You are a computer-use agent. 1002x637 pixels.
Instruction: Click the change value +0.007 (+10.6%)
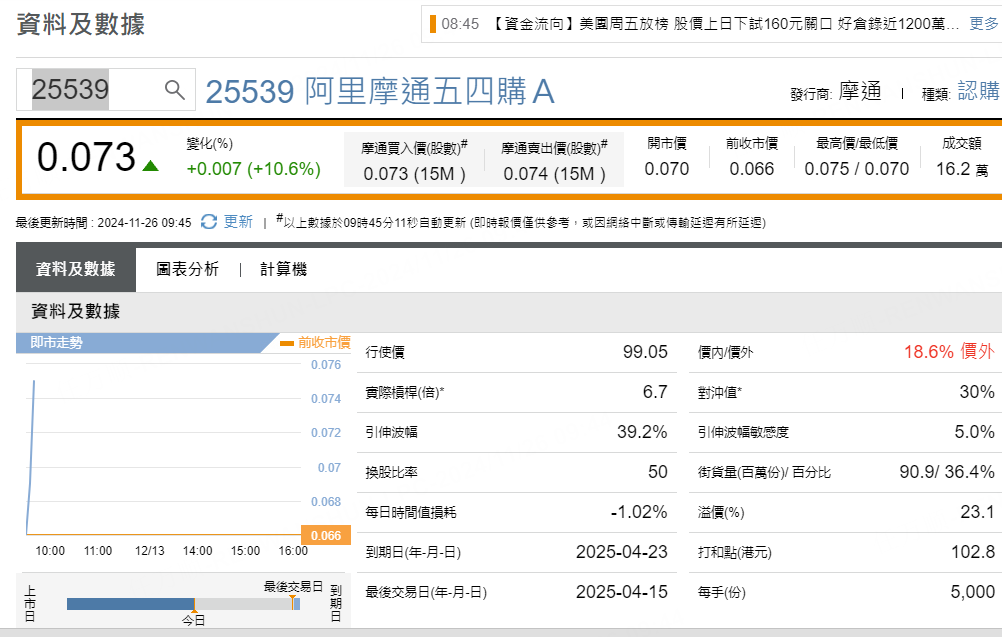[254, 169]
